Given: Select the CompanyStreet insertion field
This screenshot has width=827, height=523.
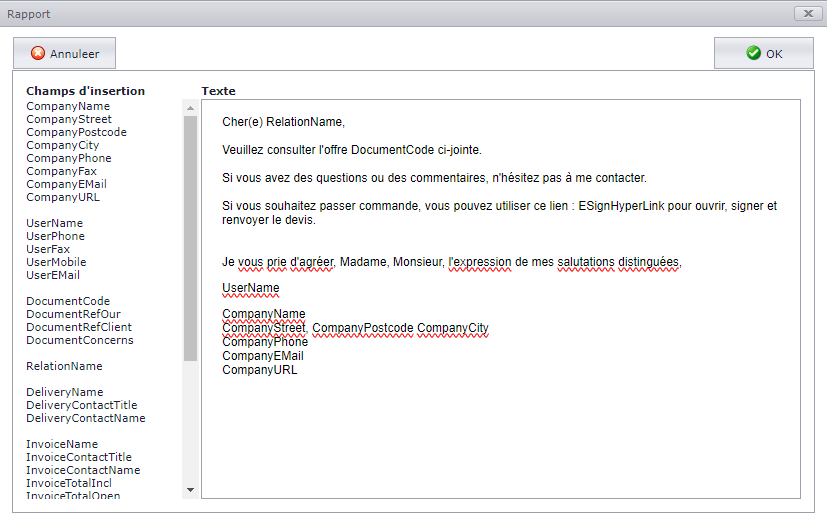Looking at the screenshot, I should (x=69, y=119).
